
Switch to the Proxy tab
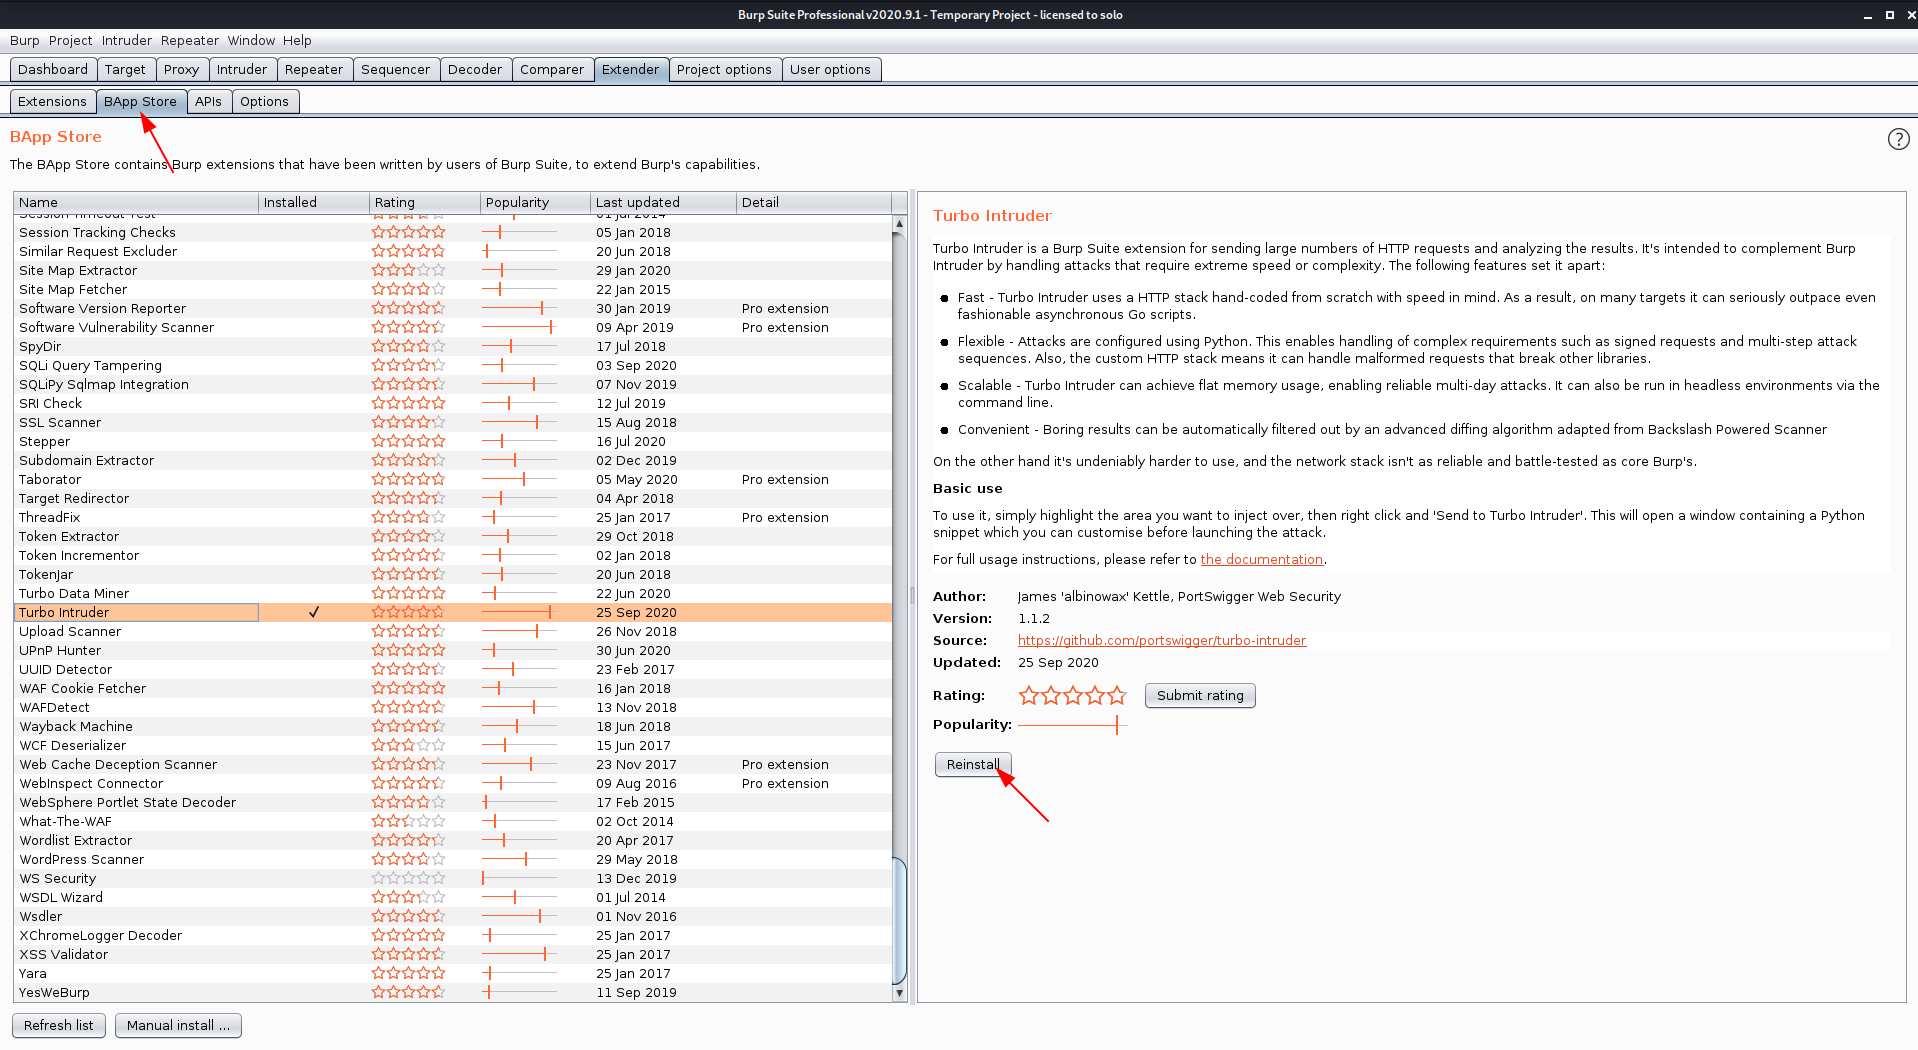click(x=181, y=70)
